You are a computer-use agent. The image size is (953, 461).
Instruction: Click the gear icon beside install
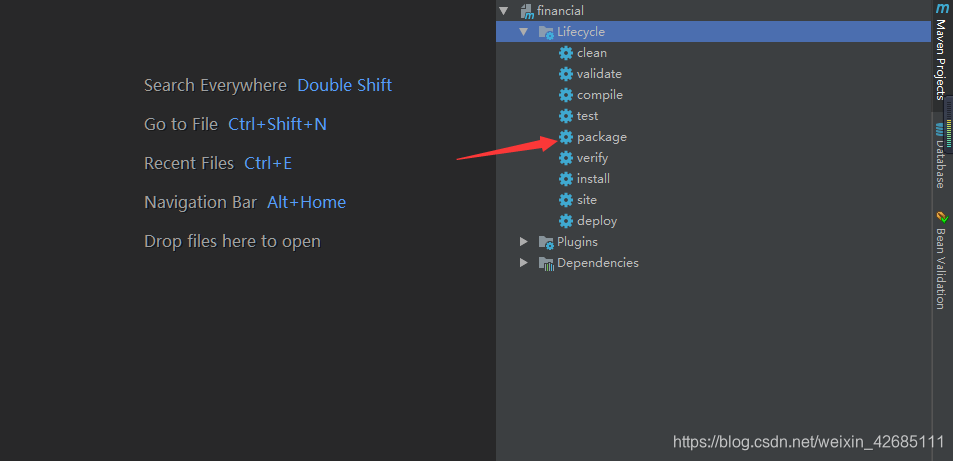coord(566,179)
